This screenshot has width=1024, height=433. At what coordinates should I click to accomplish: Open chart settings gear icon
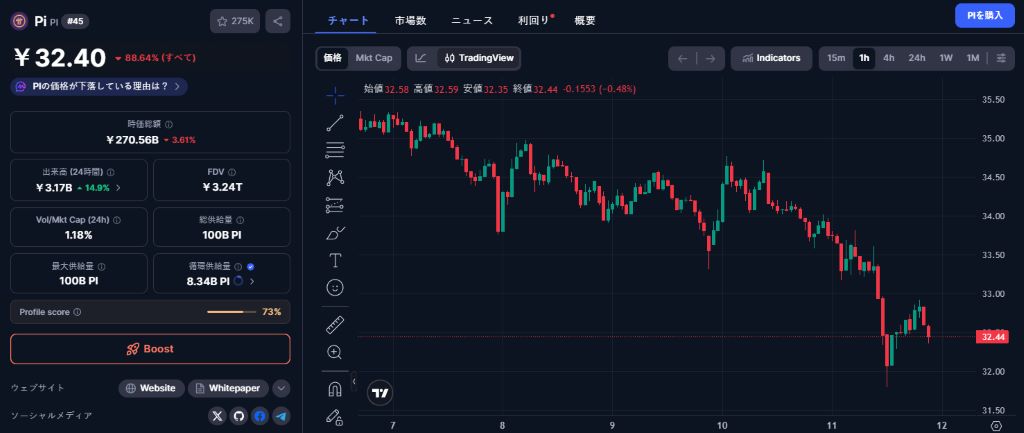tap(997, 426)
